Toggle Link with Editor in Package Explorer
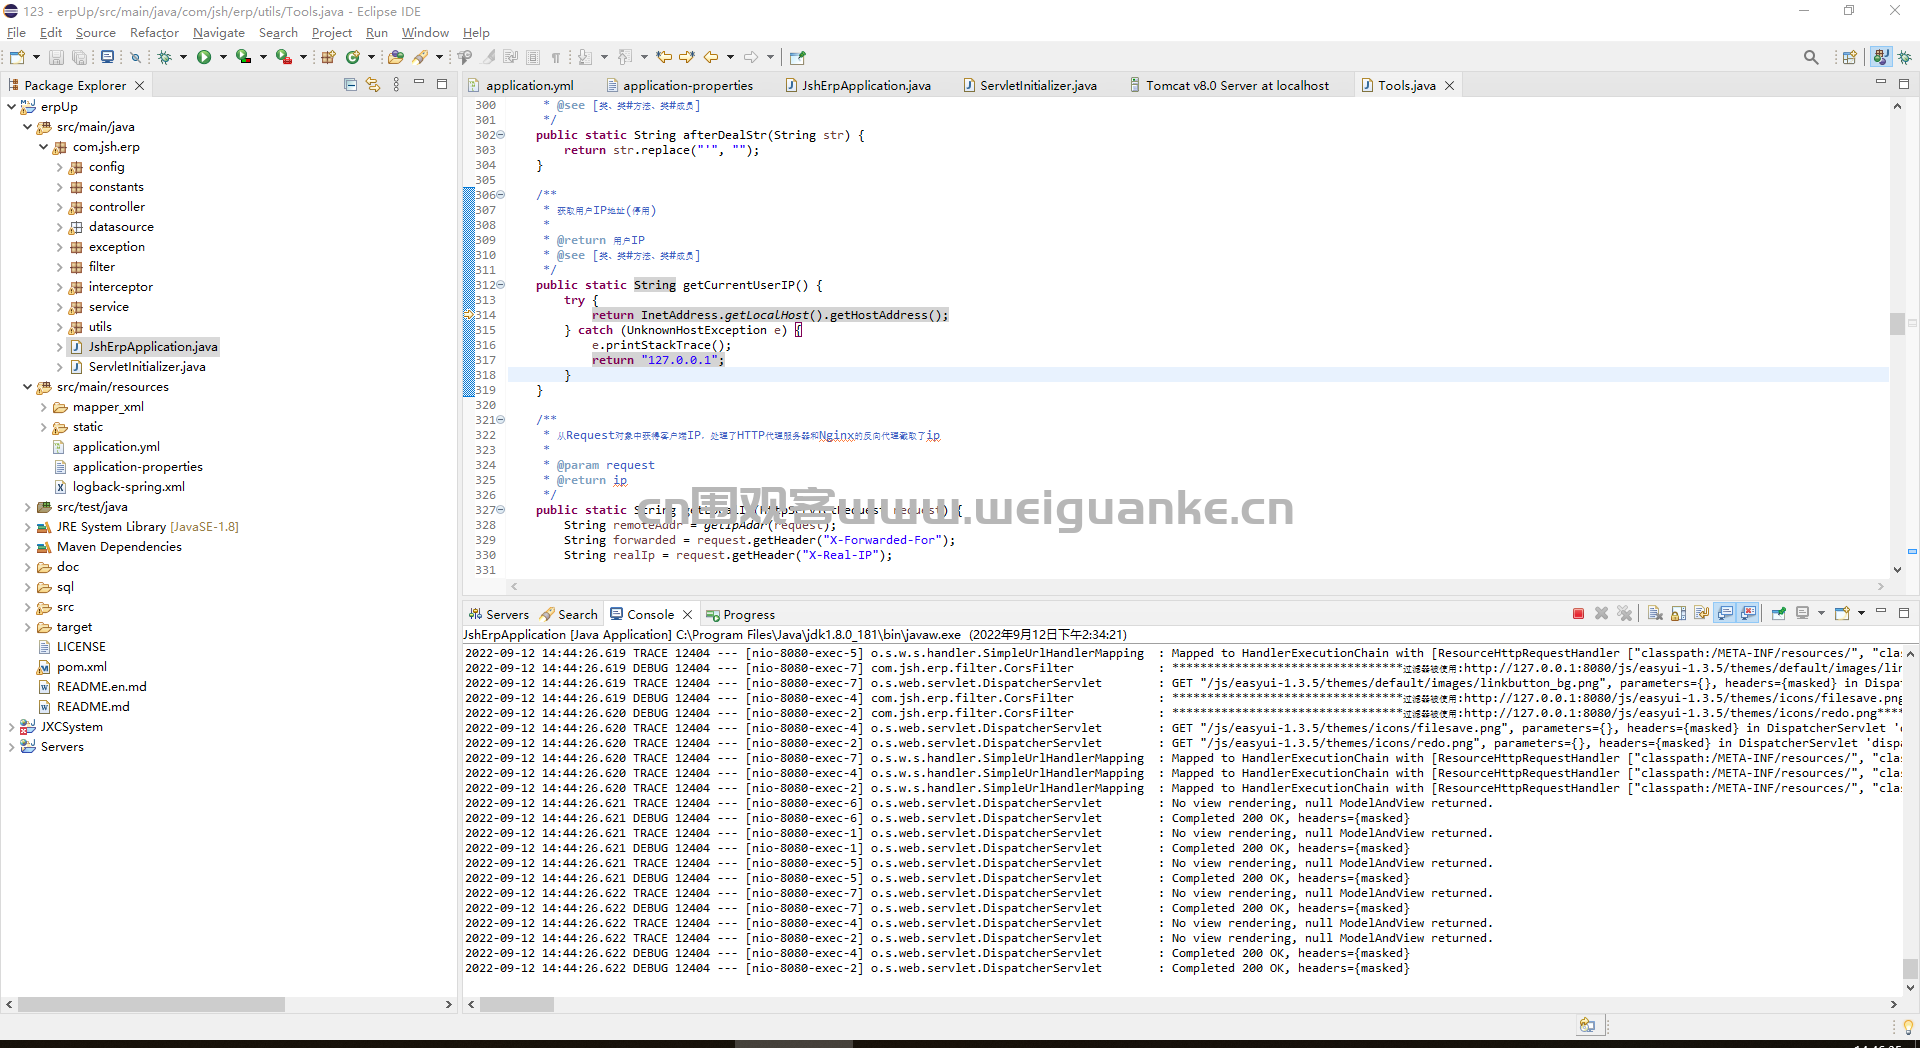1920x1048 pixels. coord(373,85)
